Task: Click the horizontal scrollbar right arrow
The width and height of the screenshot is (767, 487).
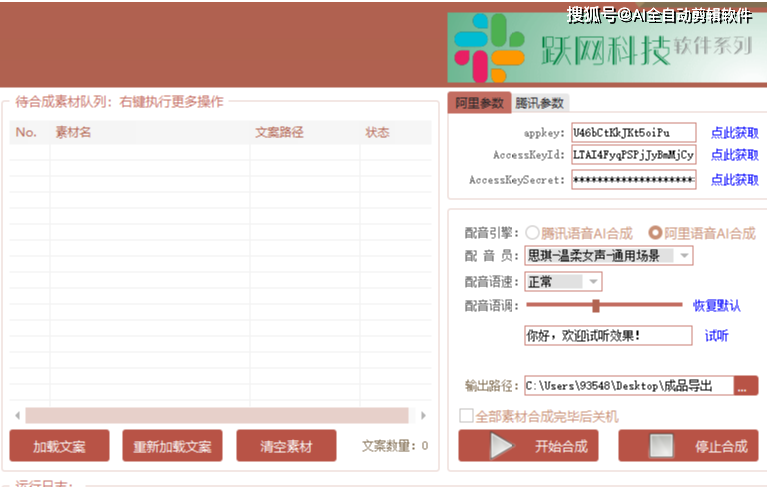Action: [x=423, y=416]
